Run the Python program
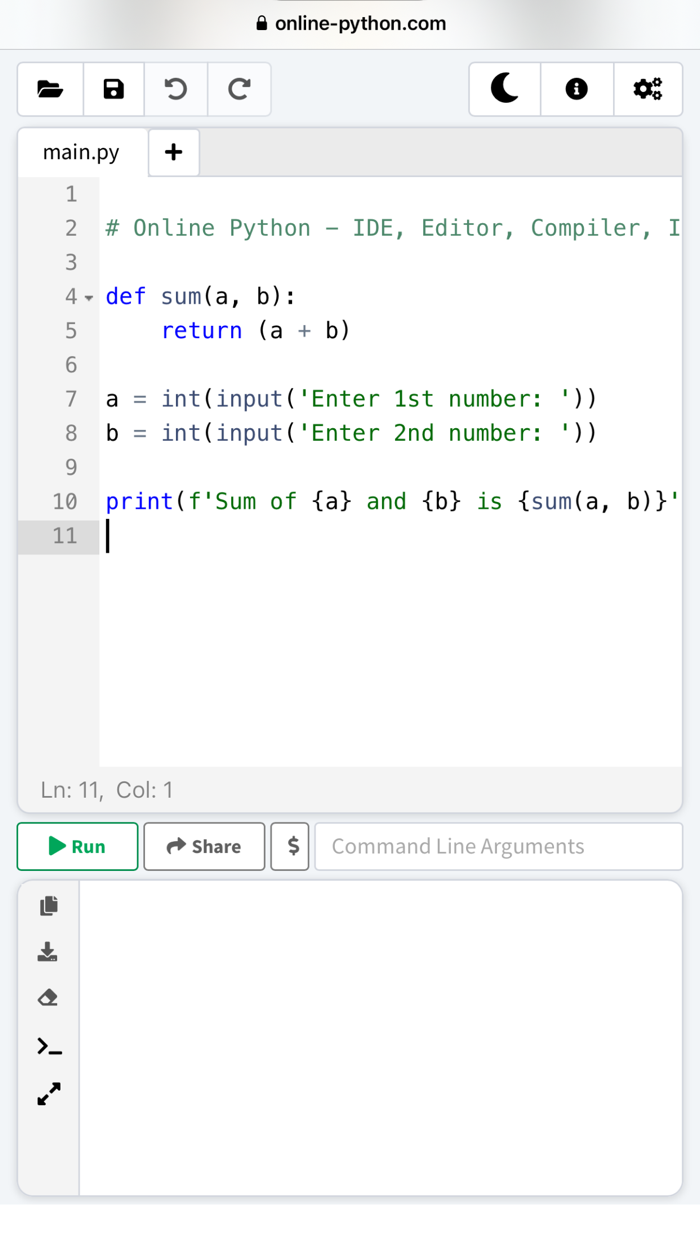Image resolution: width=700 pixels, height=1244 pixels. [x=77, y=846]
